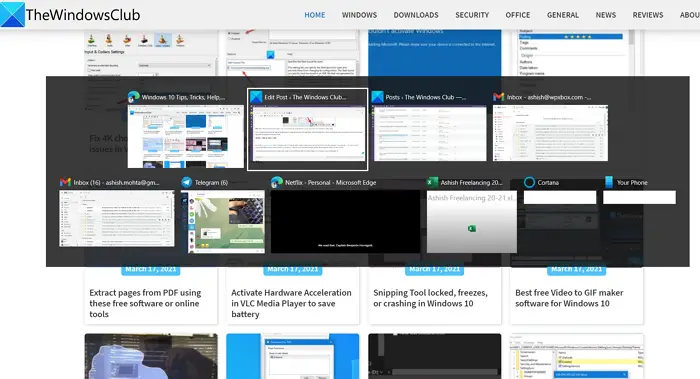Screen dimensions: 700x379
Task: Click Fix 4K article title behind switcher
Action: pos(108,143)
